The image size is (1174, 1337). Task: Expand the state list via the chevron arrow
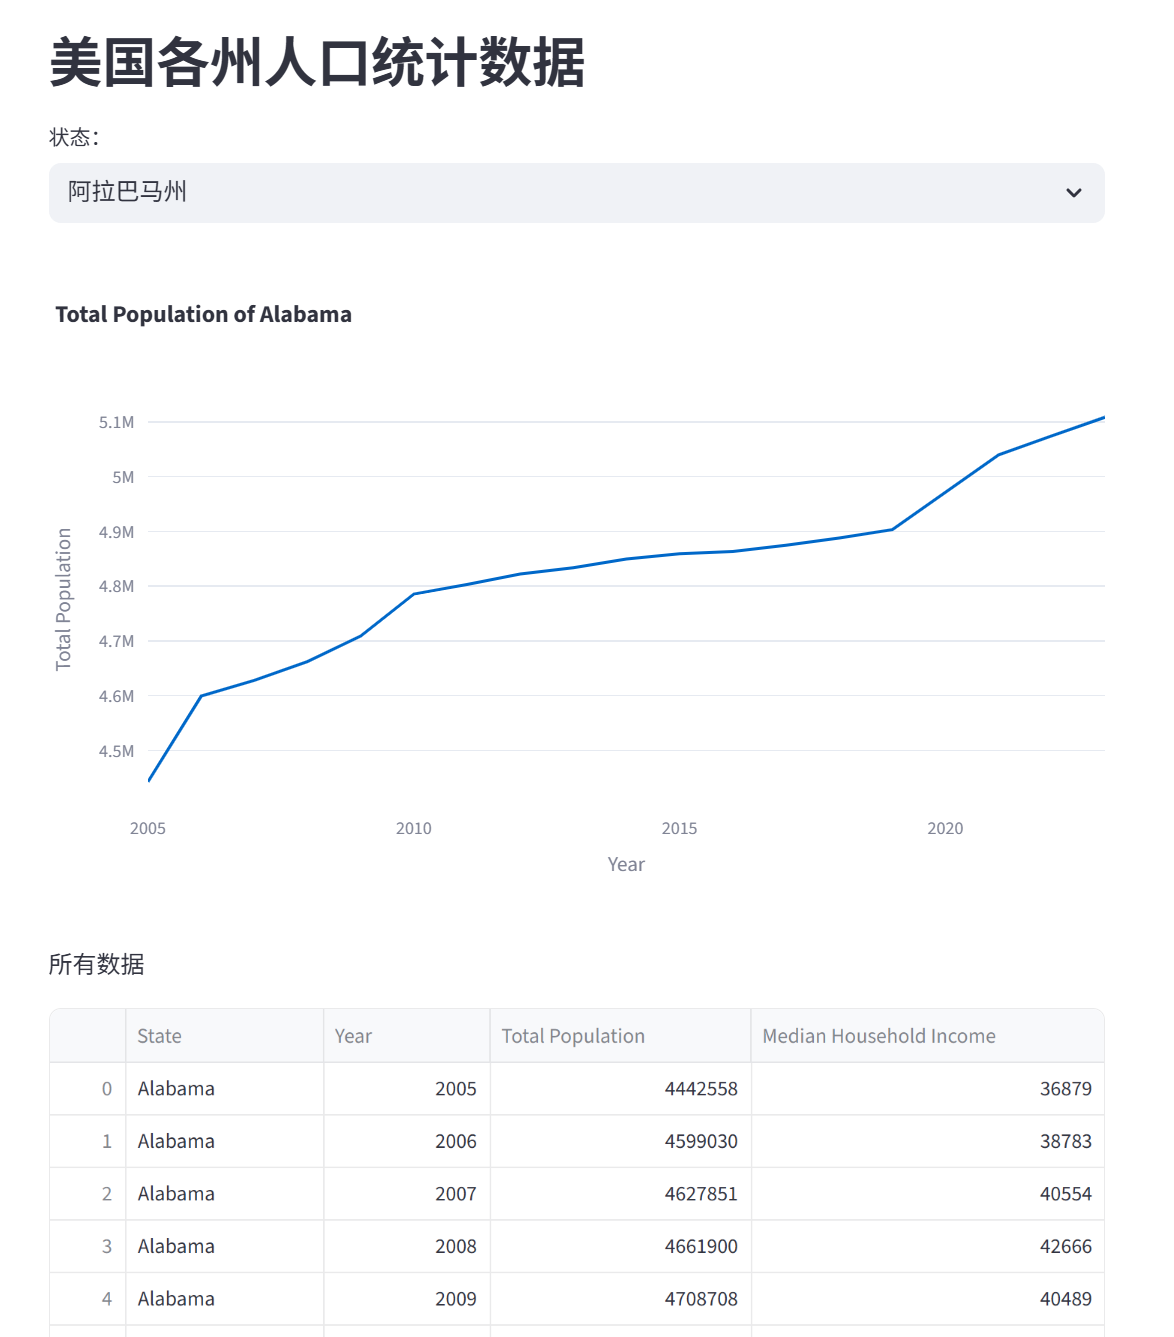1073,192
